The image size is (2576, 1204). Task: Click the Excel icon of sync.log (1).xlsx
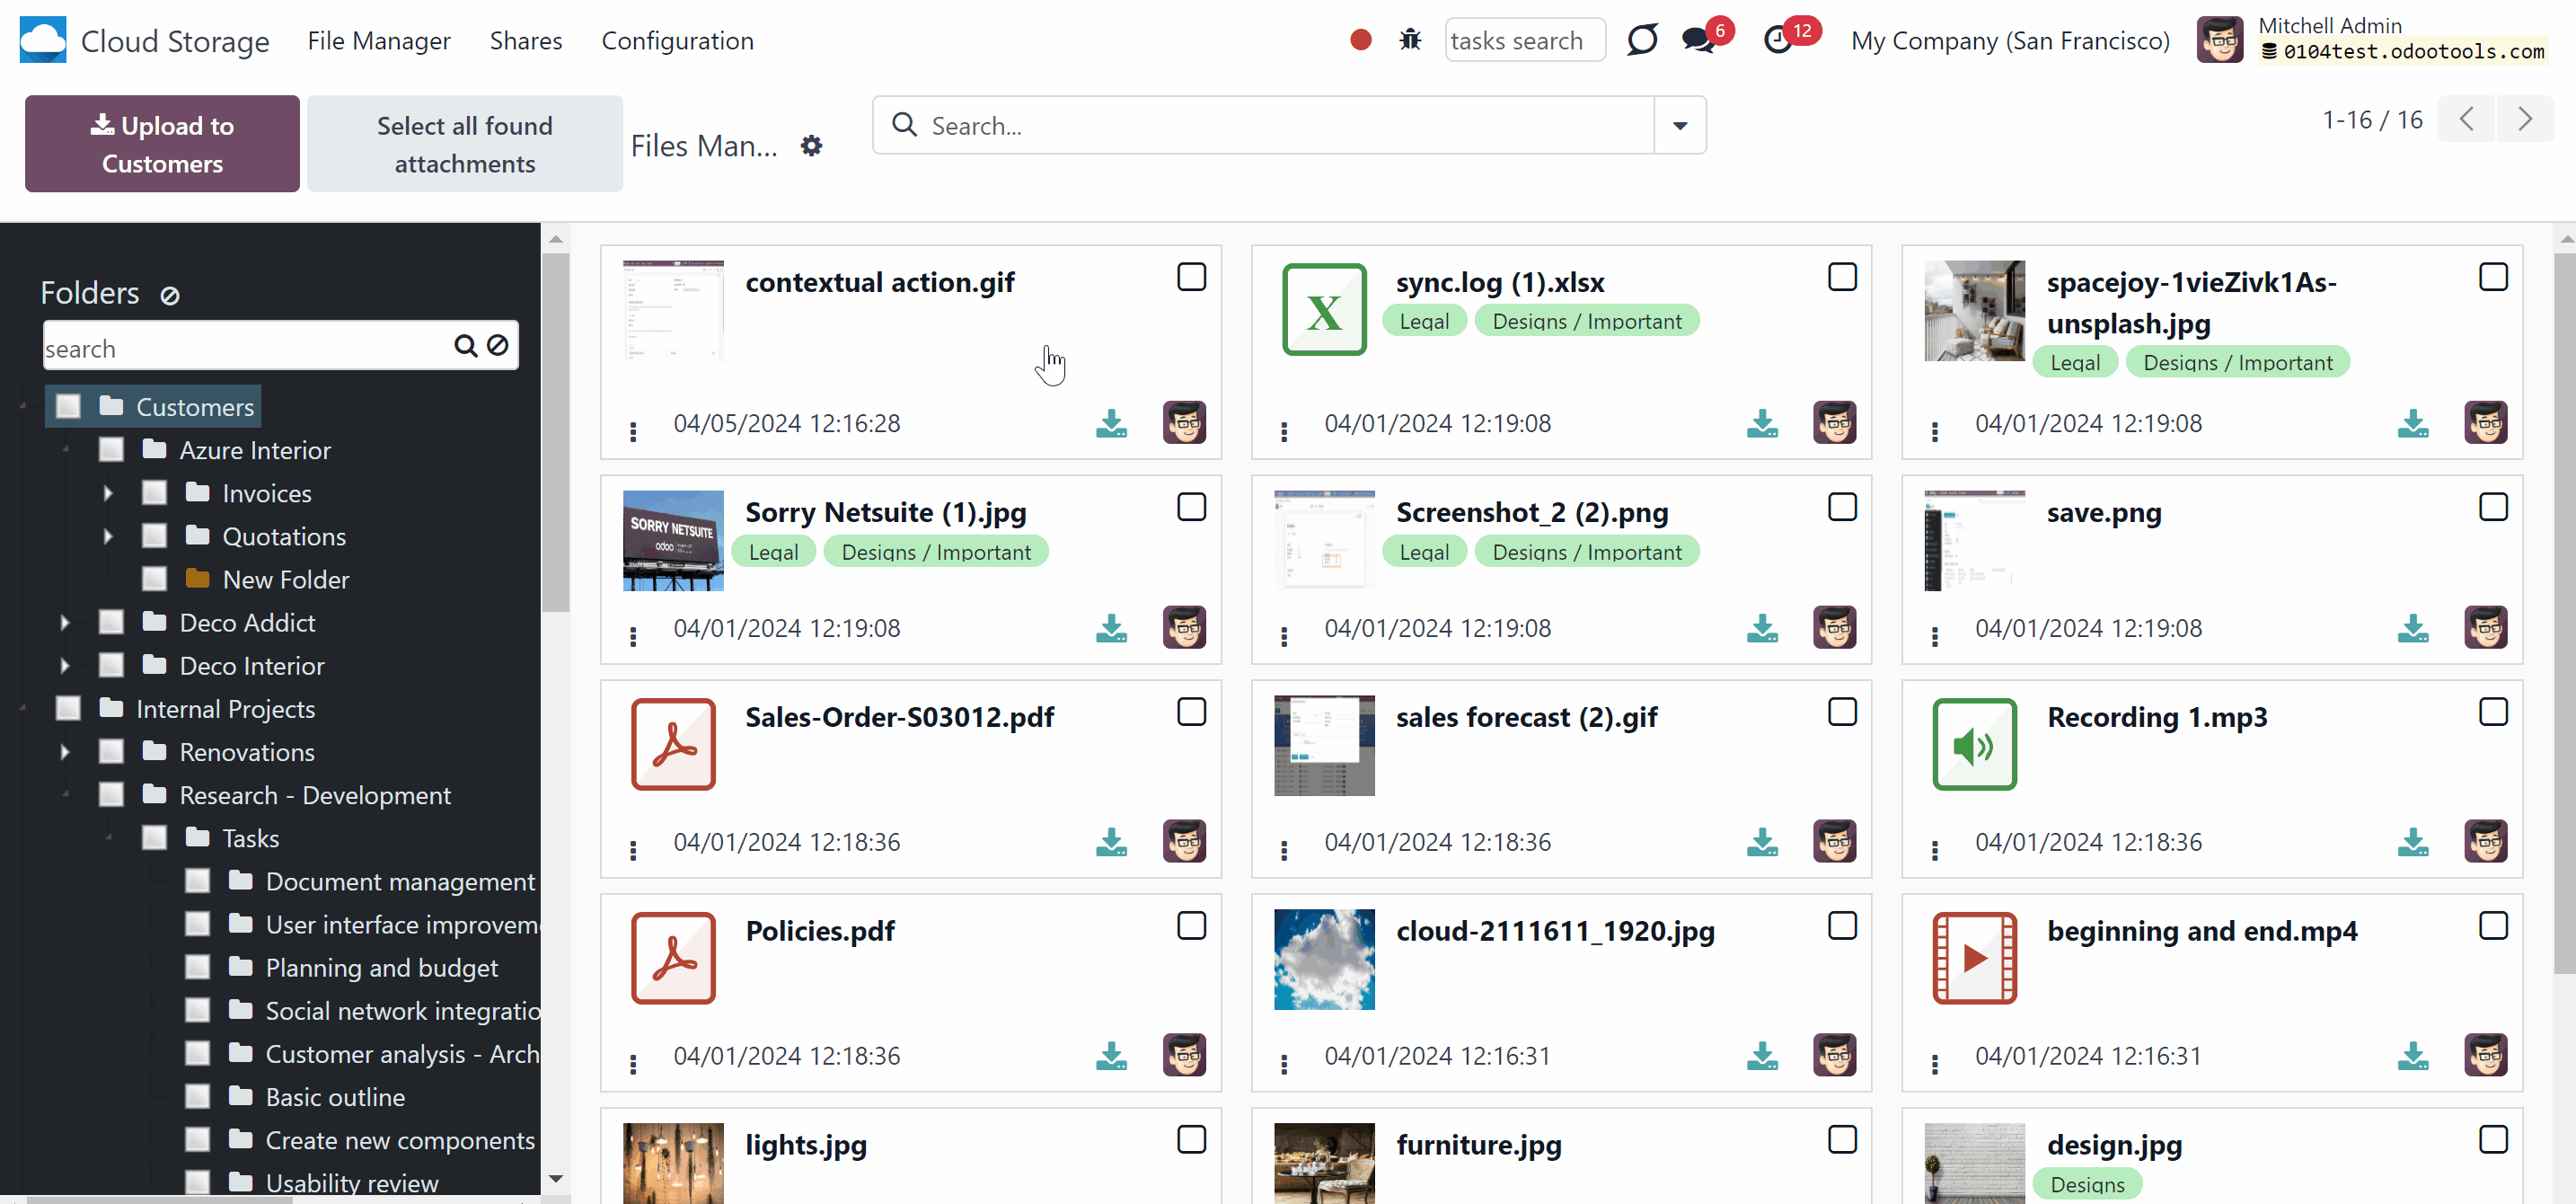point(1324,310)
